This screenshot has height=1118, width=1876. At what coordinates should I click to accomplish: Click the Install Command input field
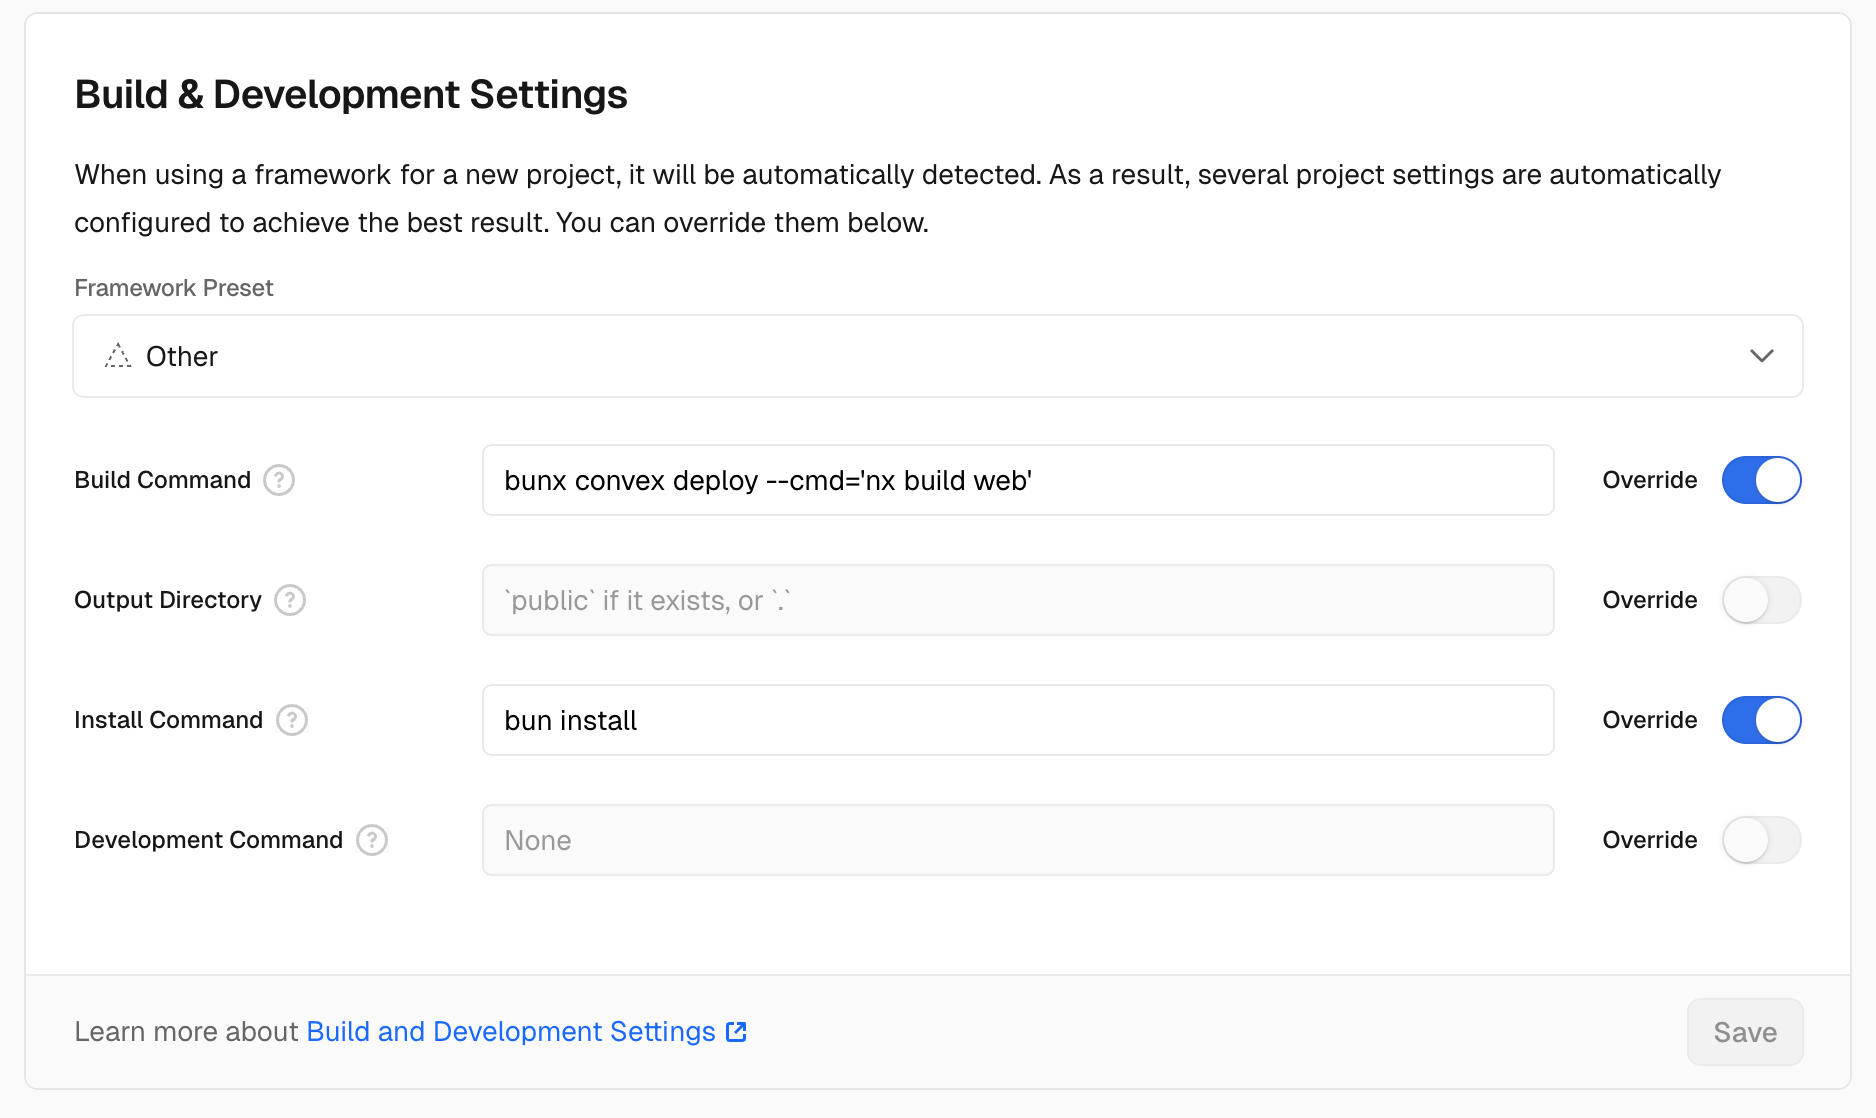click(x=1018, y=720)
